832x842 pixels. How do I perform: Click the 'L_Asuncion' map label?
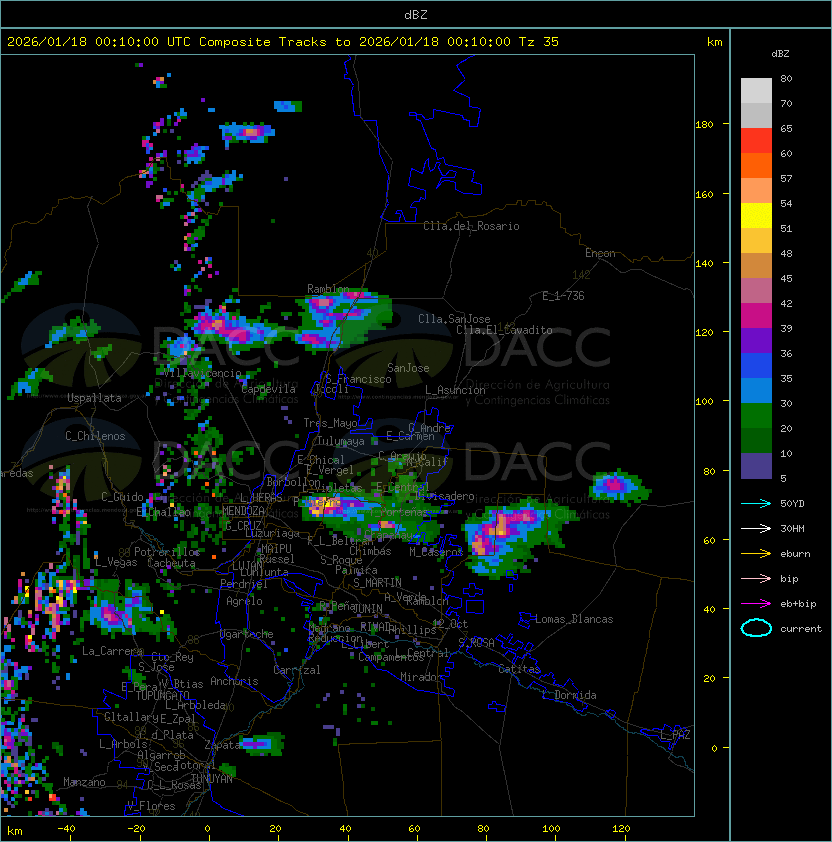[x=455, y=390]
